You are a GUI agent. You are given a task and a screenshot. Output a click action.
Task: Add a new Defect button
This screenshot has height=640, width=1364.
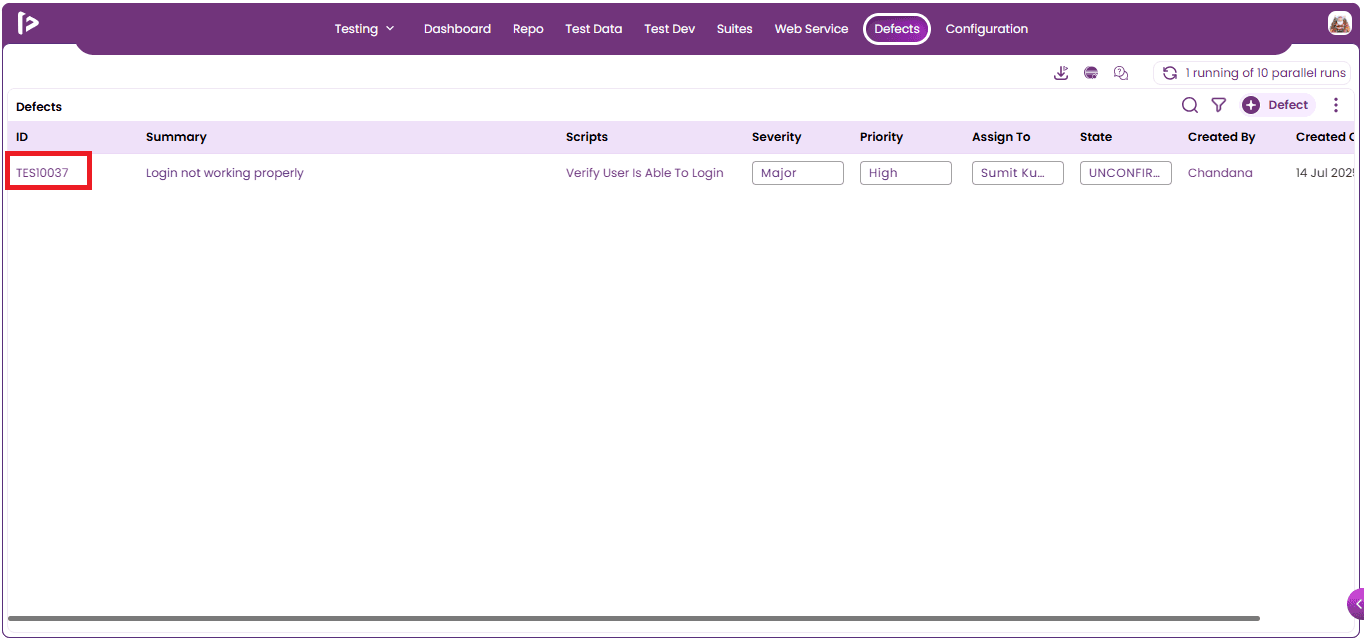(1277, 105)
